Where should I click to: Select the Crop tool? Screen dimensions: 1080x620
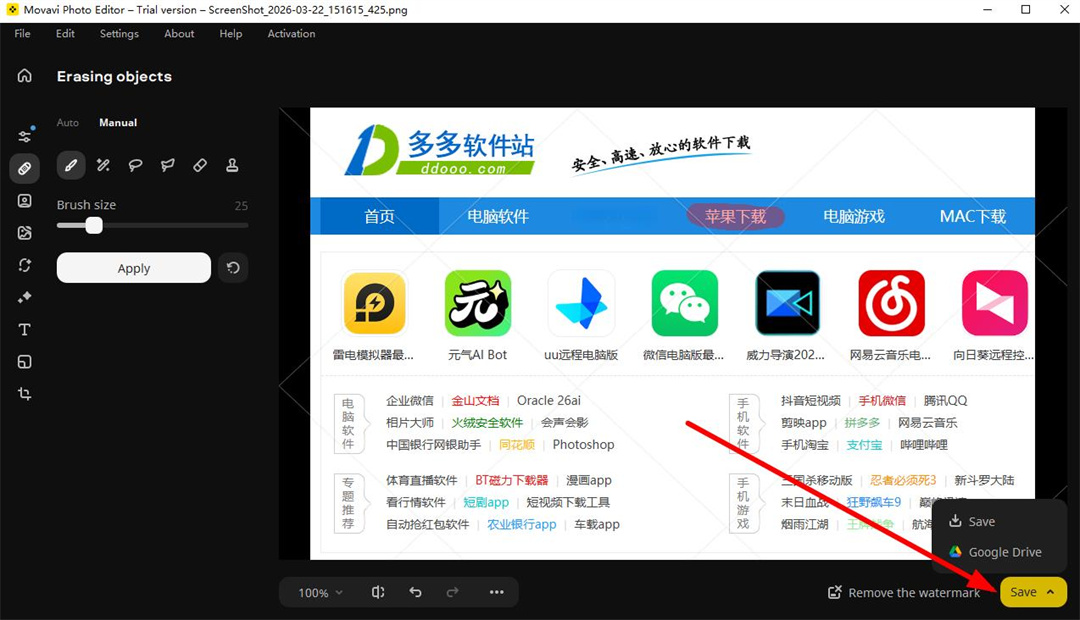click(25, 394)
